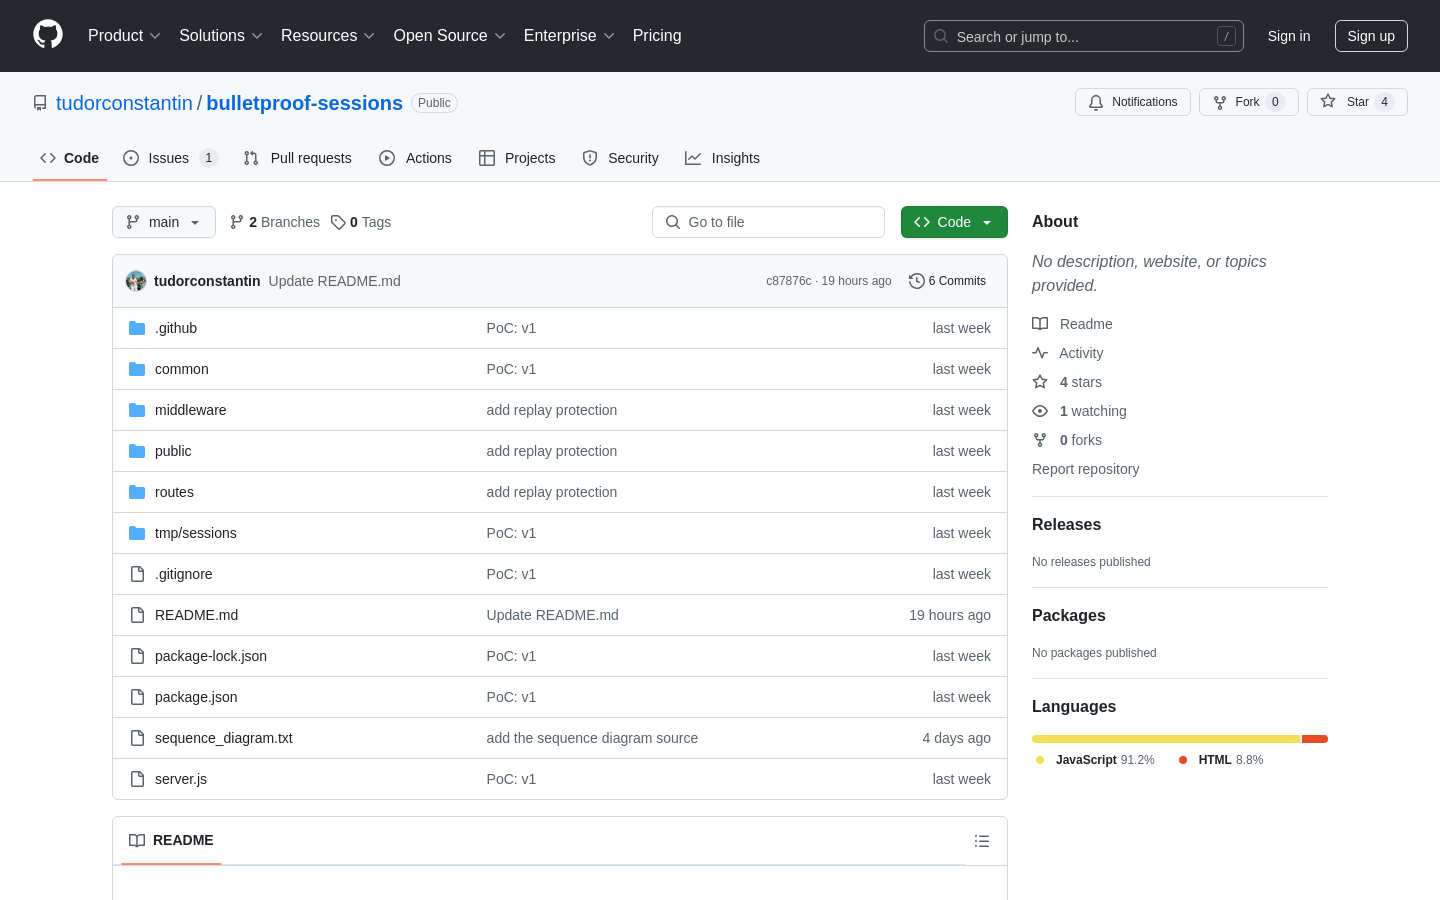The width and height of the screenshot is (1440, 900).
Task: Expand the Resources menu
Action: point(328,35)
